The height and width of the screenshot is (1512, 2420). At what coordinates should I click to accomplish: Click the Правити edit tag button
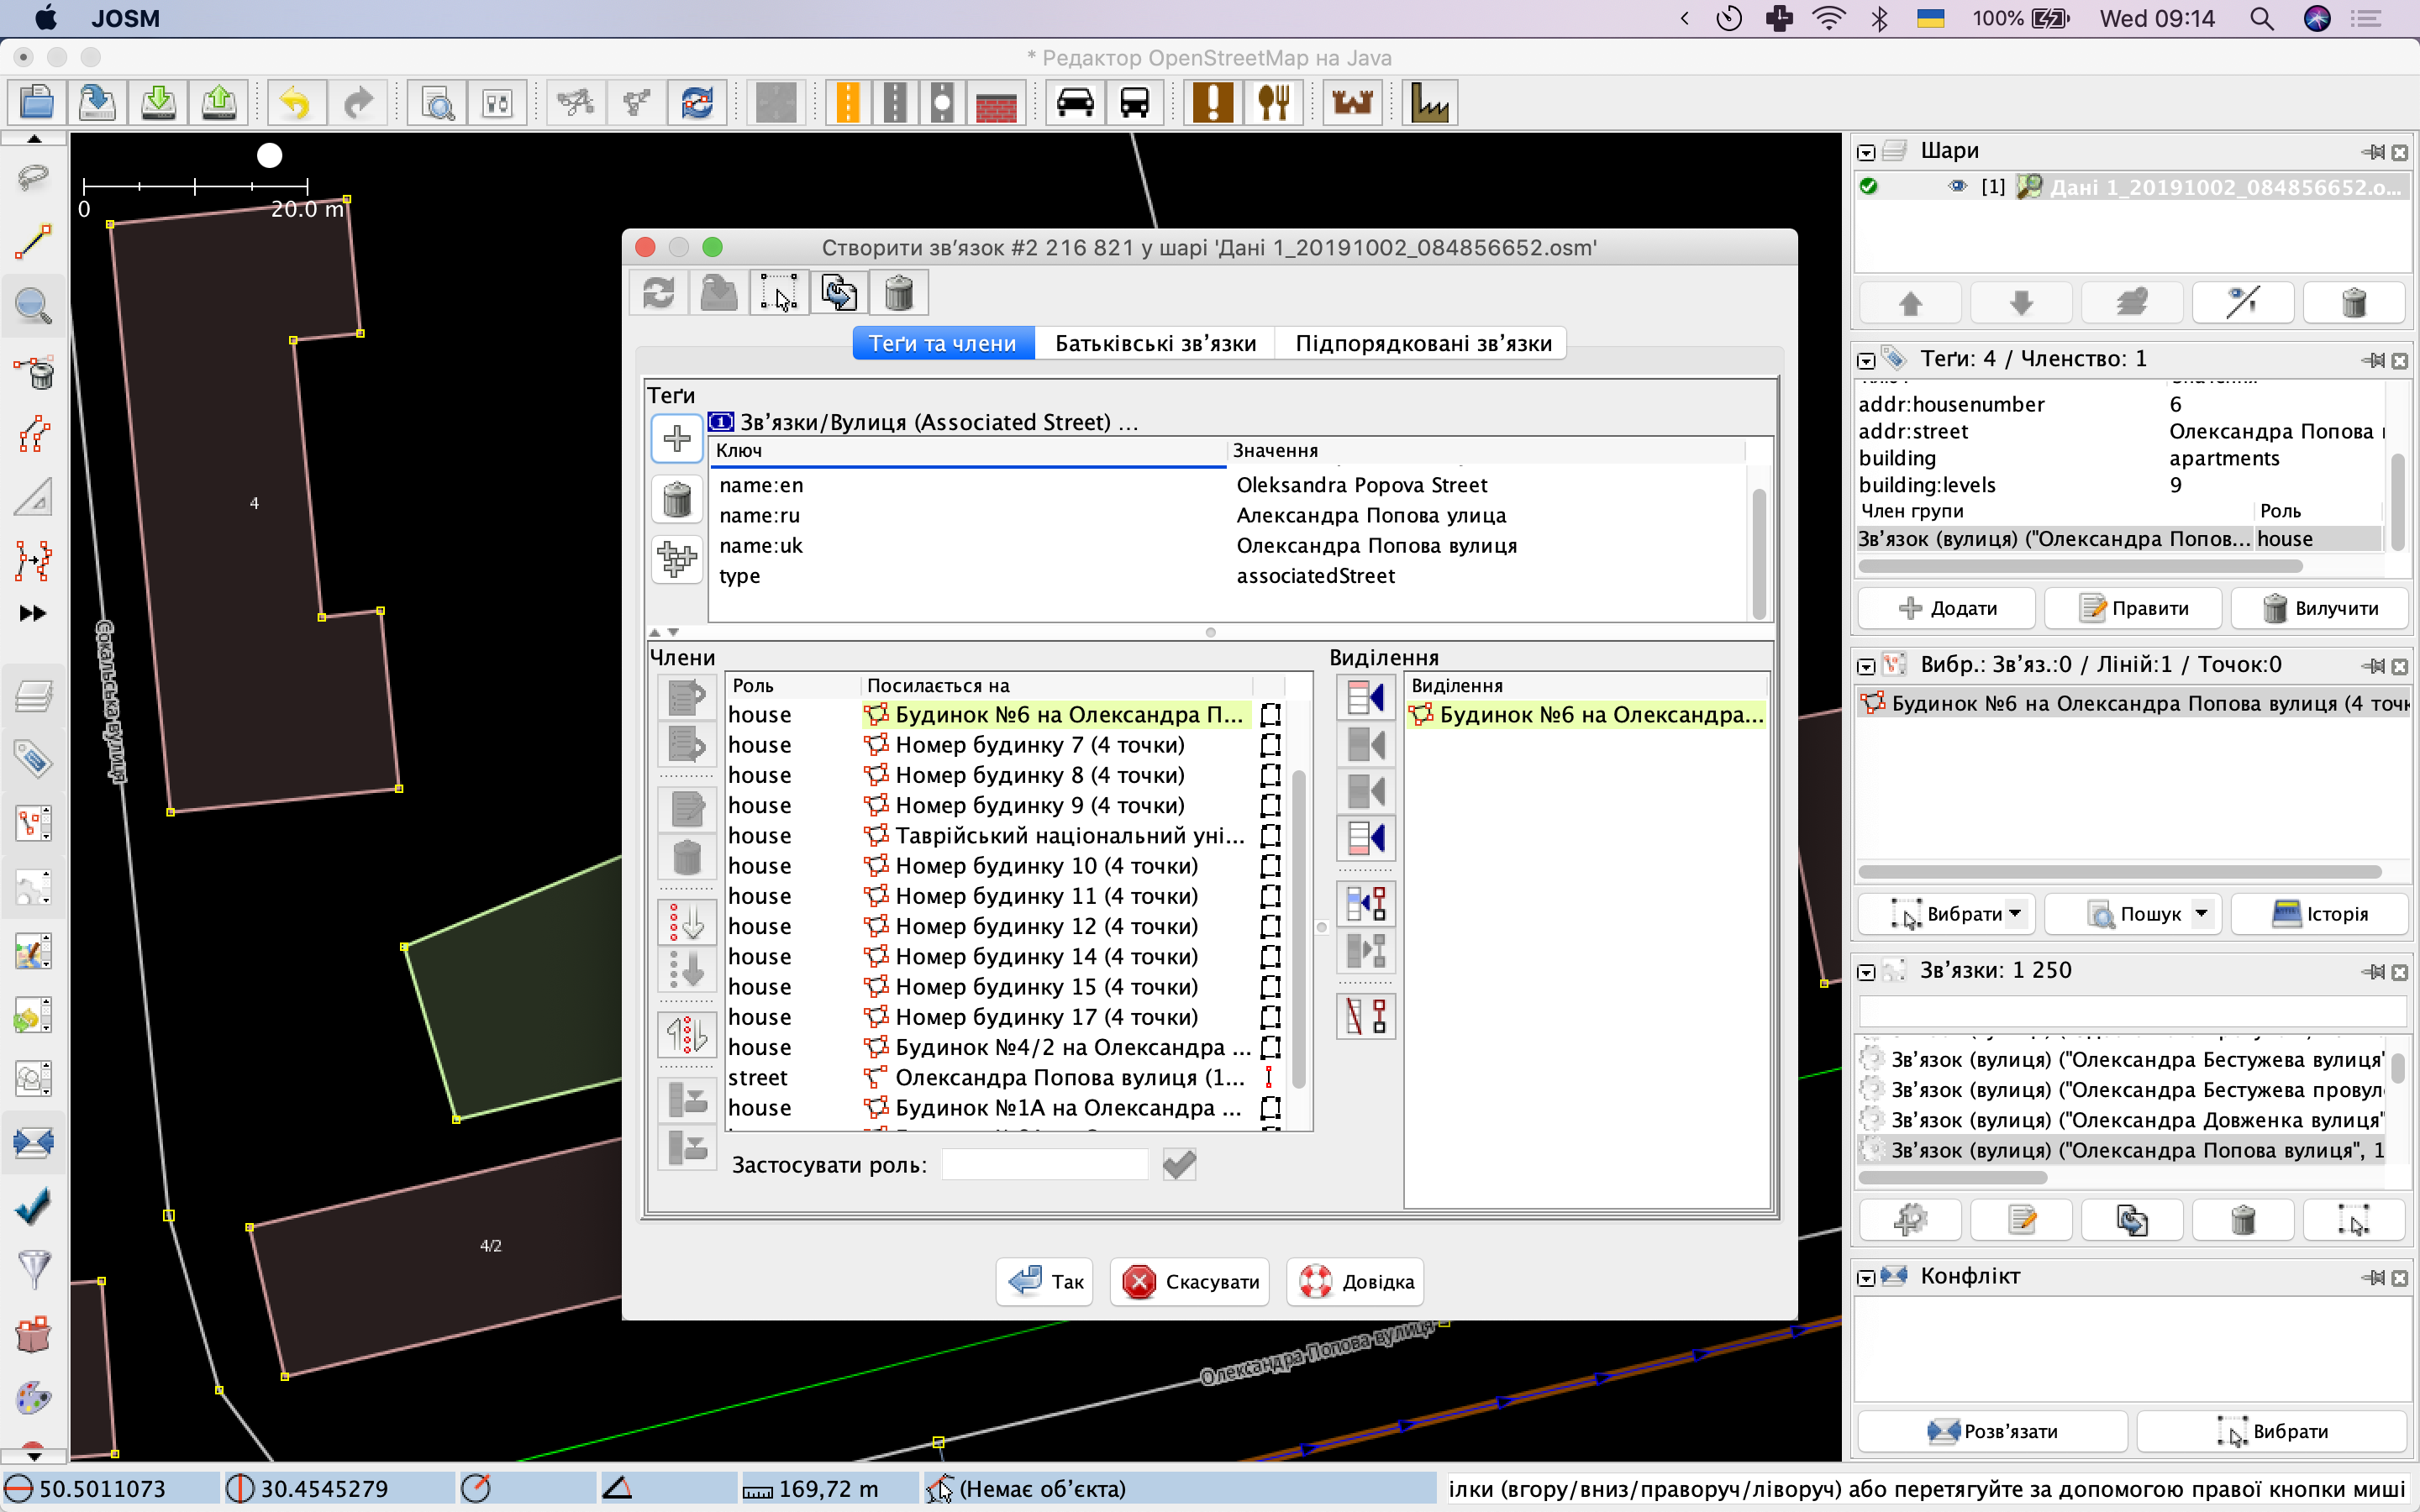tap(2133, 608)
